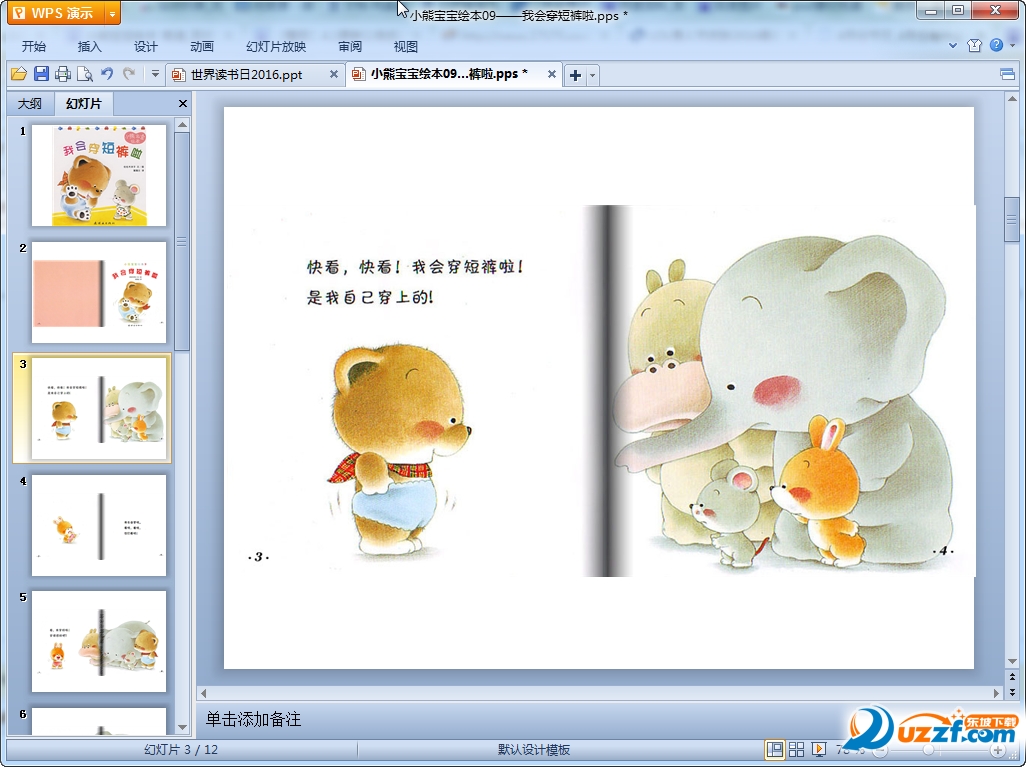Image resolution: width=1026 pixels, height=767 pixels.
Task: Save the presentation with the disk icon
Action: (x=41, y=74)
